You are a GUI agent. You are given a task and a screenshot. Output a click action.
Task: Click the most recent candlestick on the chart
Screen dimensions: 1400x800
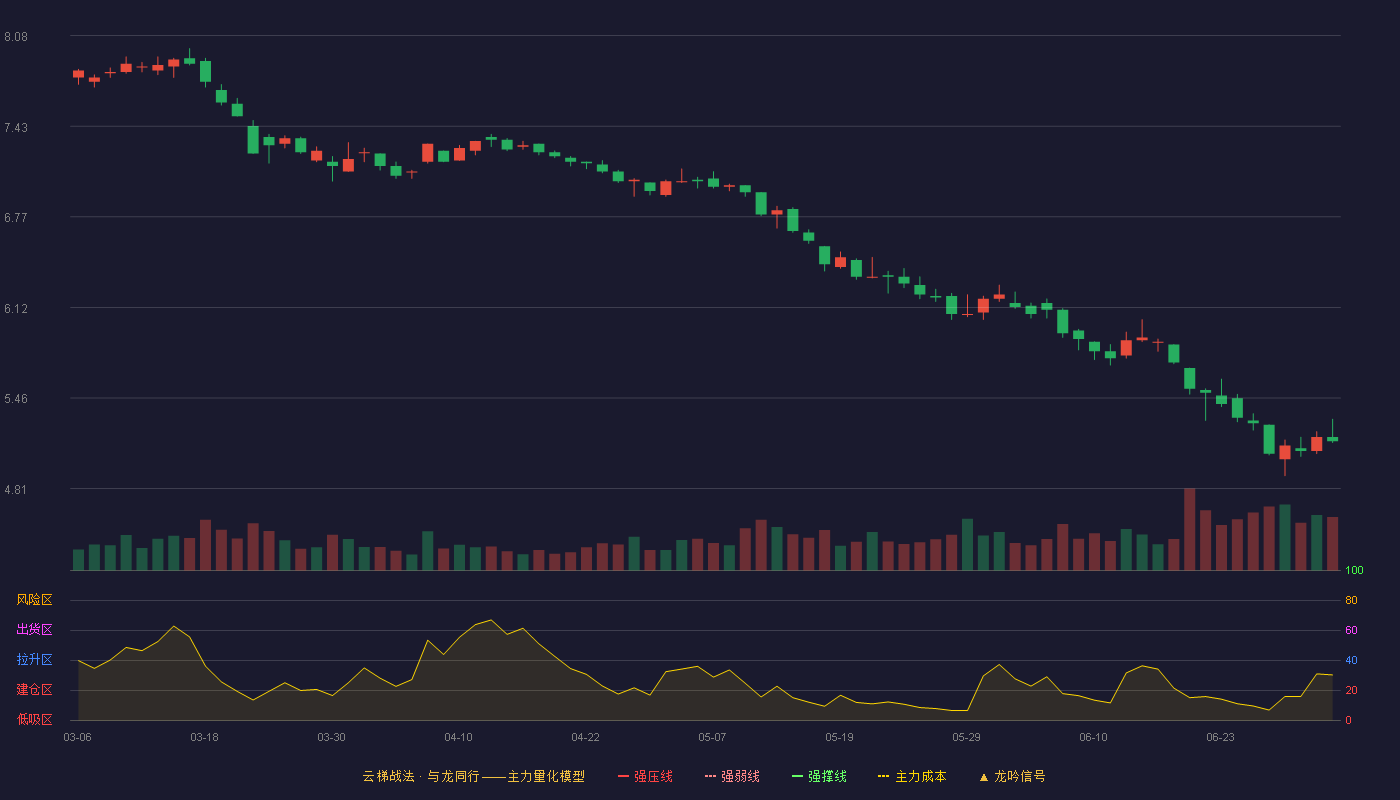click(x=1332, y=438)
